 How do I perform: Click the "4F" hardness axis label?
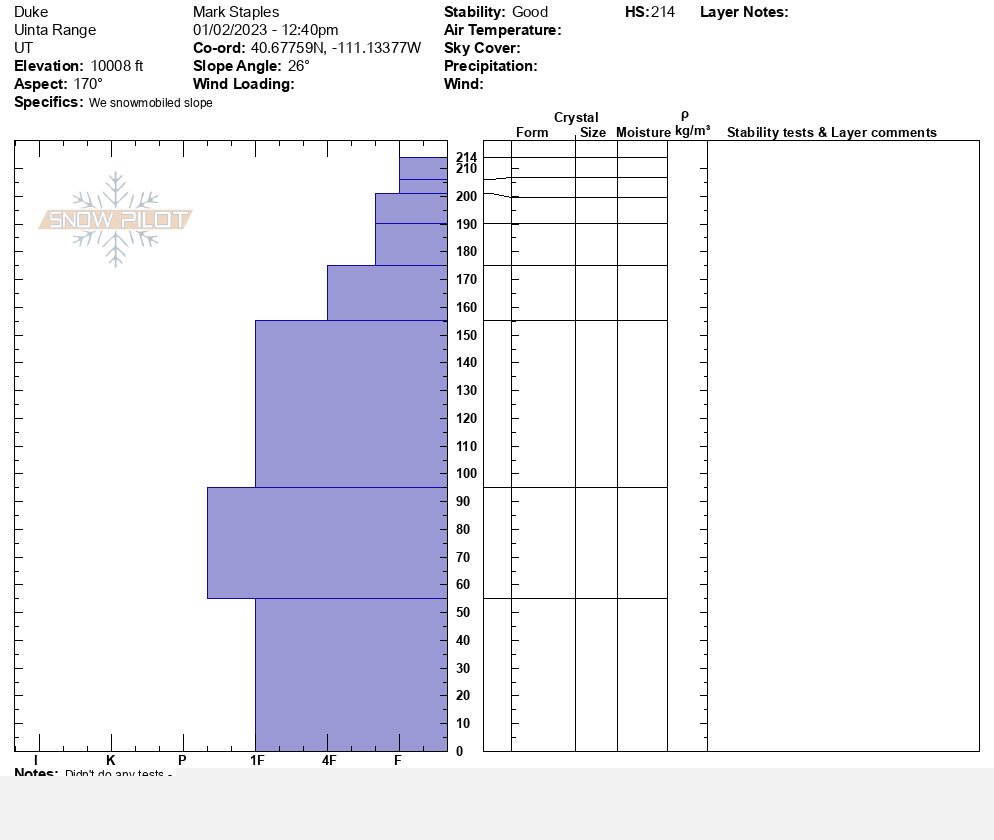pyautogui.click(x=329, y=760)
